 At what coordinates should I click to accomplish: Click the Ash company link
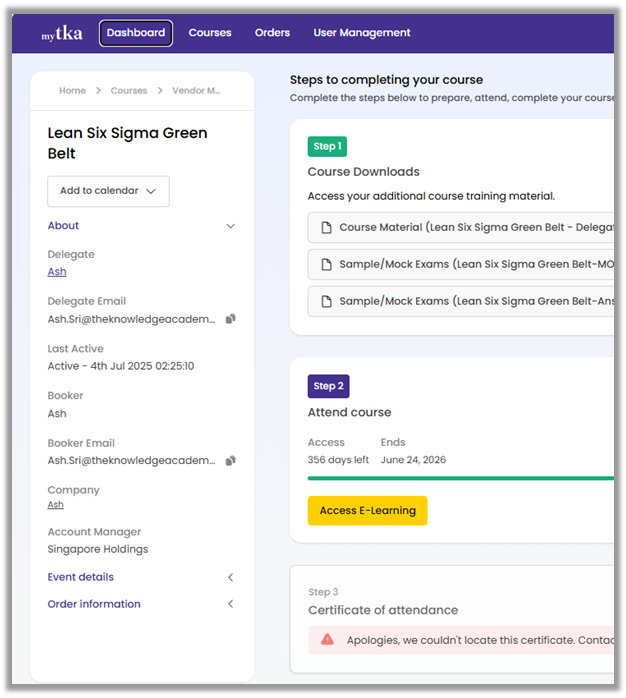click(56, 505)
